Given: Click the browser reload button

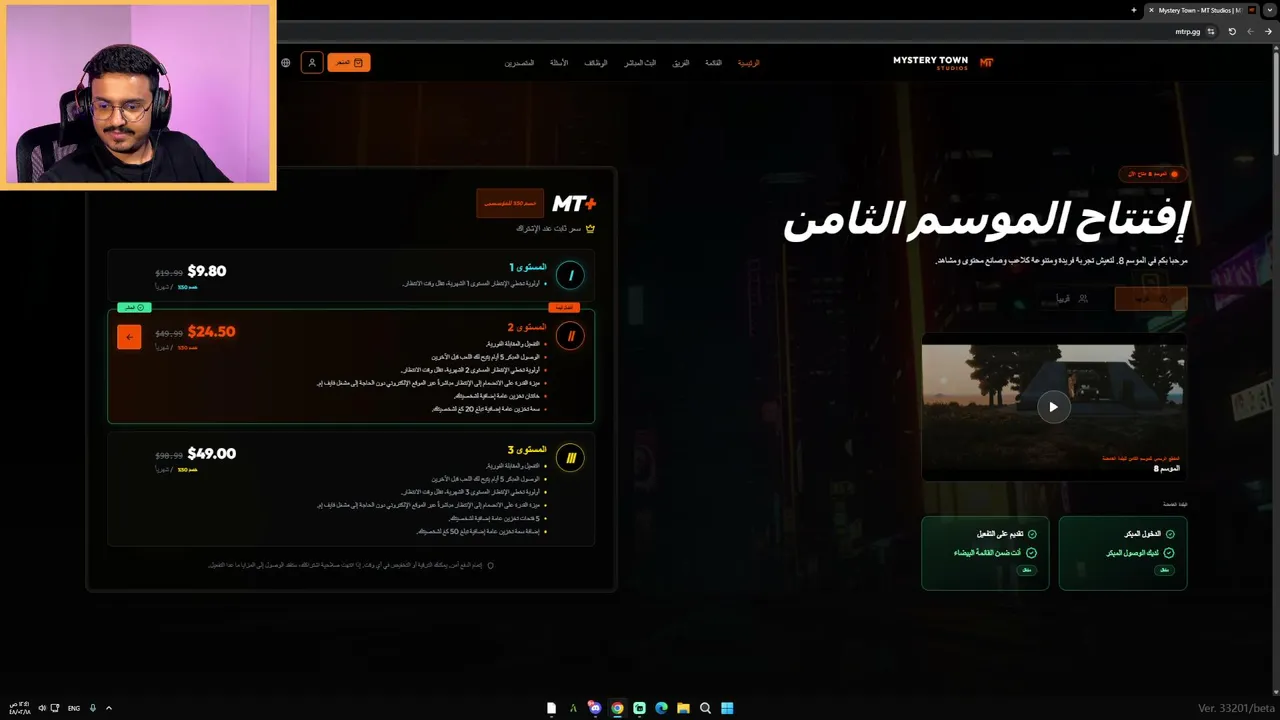Looking at the screenshot, I should point(1232,31).
